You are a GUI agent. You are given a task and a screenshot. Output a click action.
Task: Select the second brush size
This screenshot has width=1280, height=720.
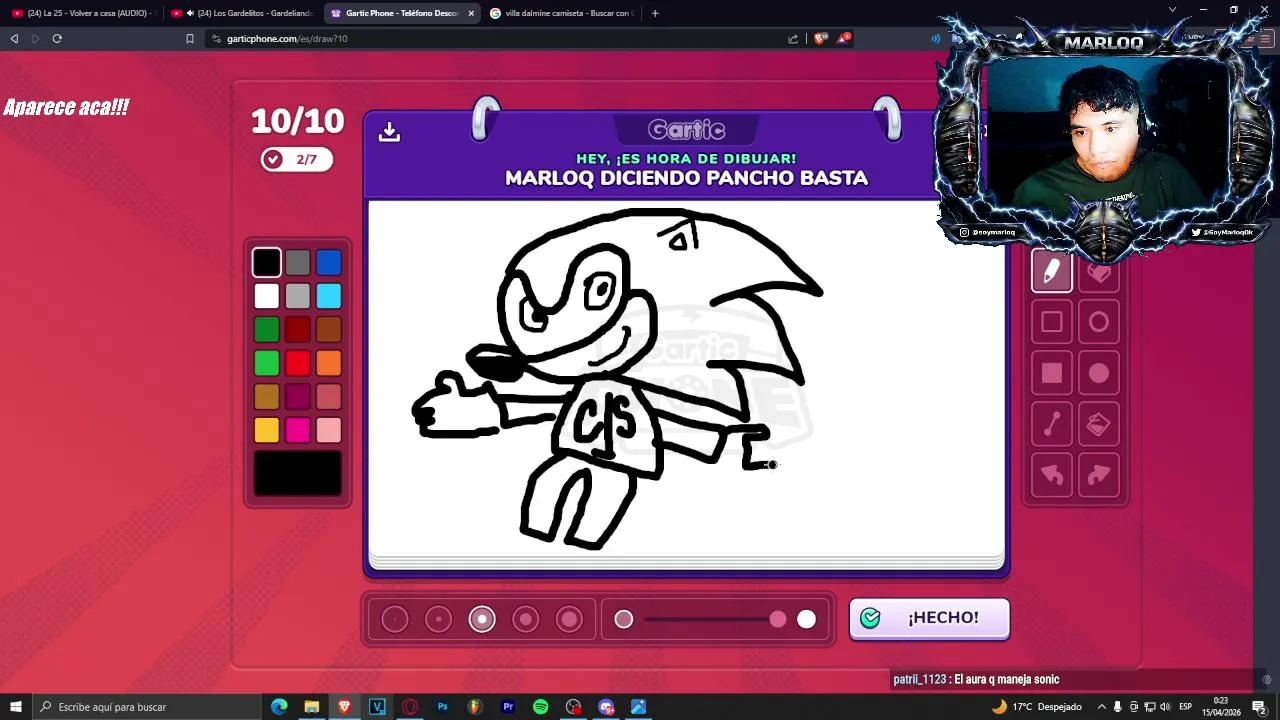pyautogui.click(x=438, y=620)
